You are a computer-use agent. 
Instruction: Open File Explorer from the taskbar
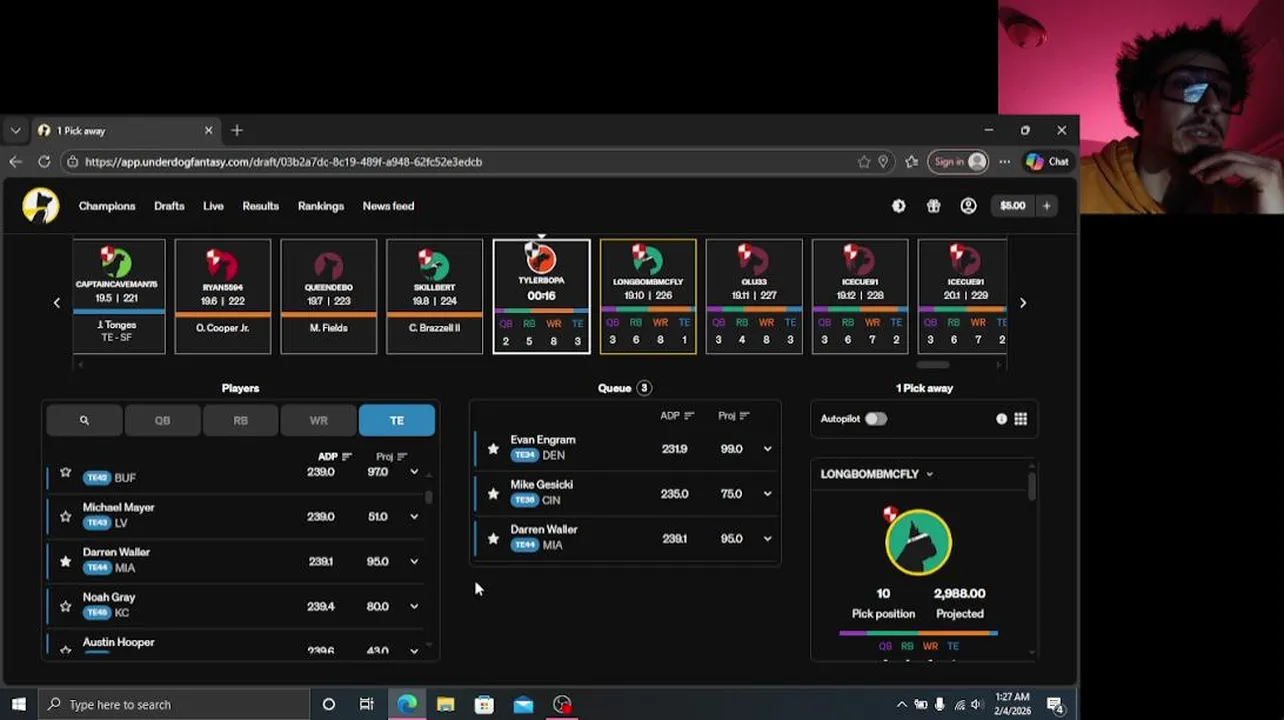tap(446, 704)
